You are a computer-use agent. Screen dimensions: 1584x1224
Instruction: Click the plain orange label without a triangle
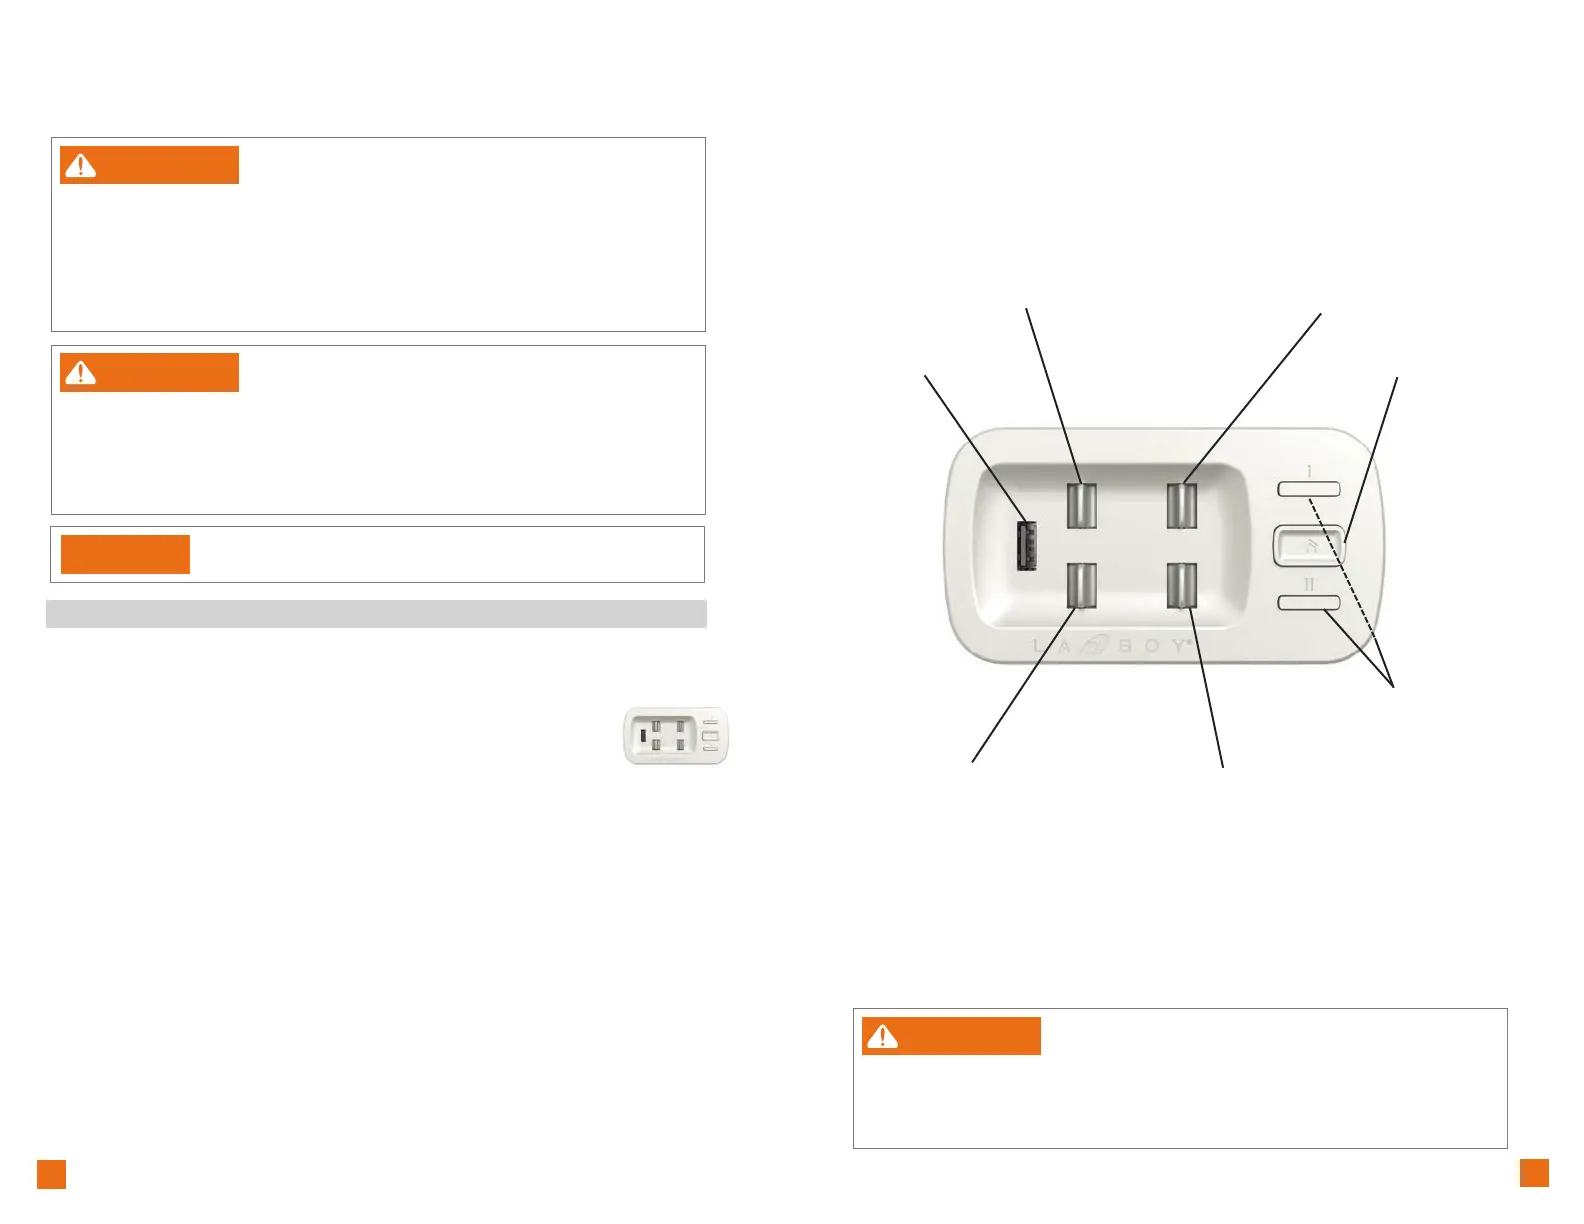pyautogui.click(x=125, y=554)
